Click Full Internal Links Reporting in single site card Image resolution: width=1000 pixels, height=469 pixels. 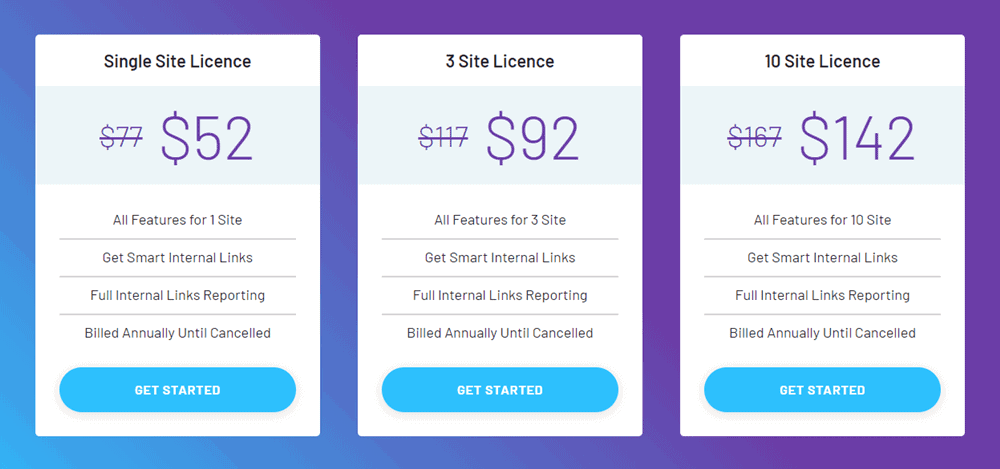point(177,295)
